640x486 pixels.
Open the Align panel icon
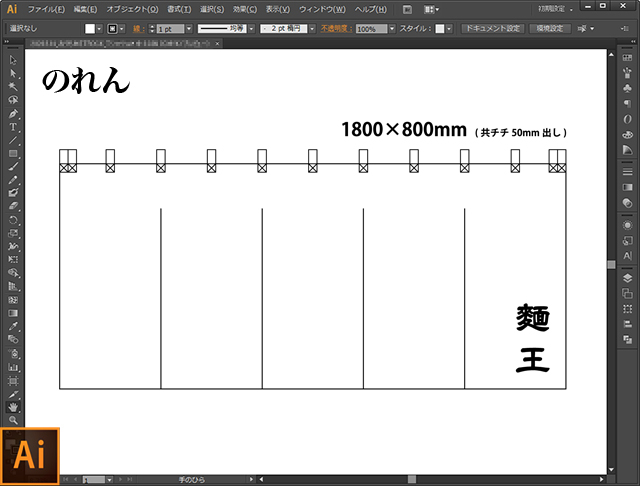coord(627,324)
